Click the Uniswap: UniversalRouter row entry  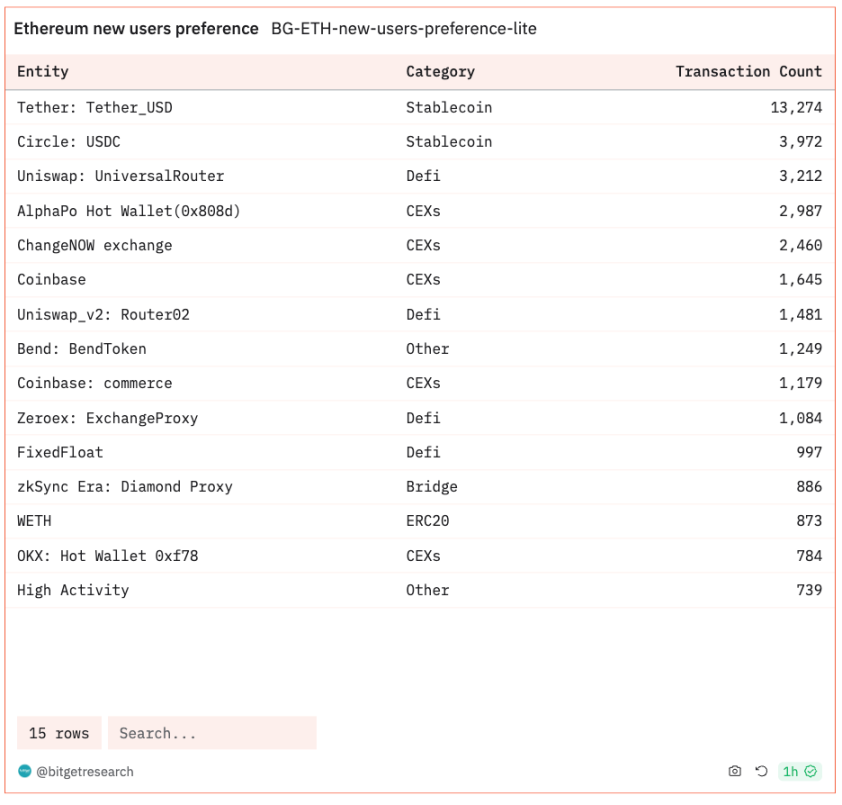(121, 176)
